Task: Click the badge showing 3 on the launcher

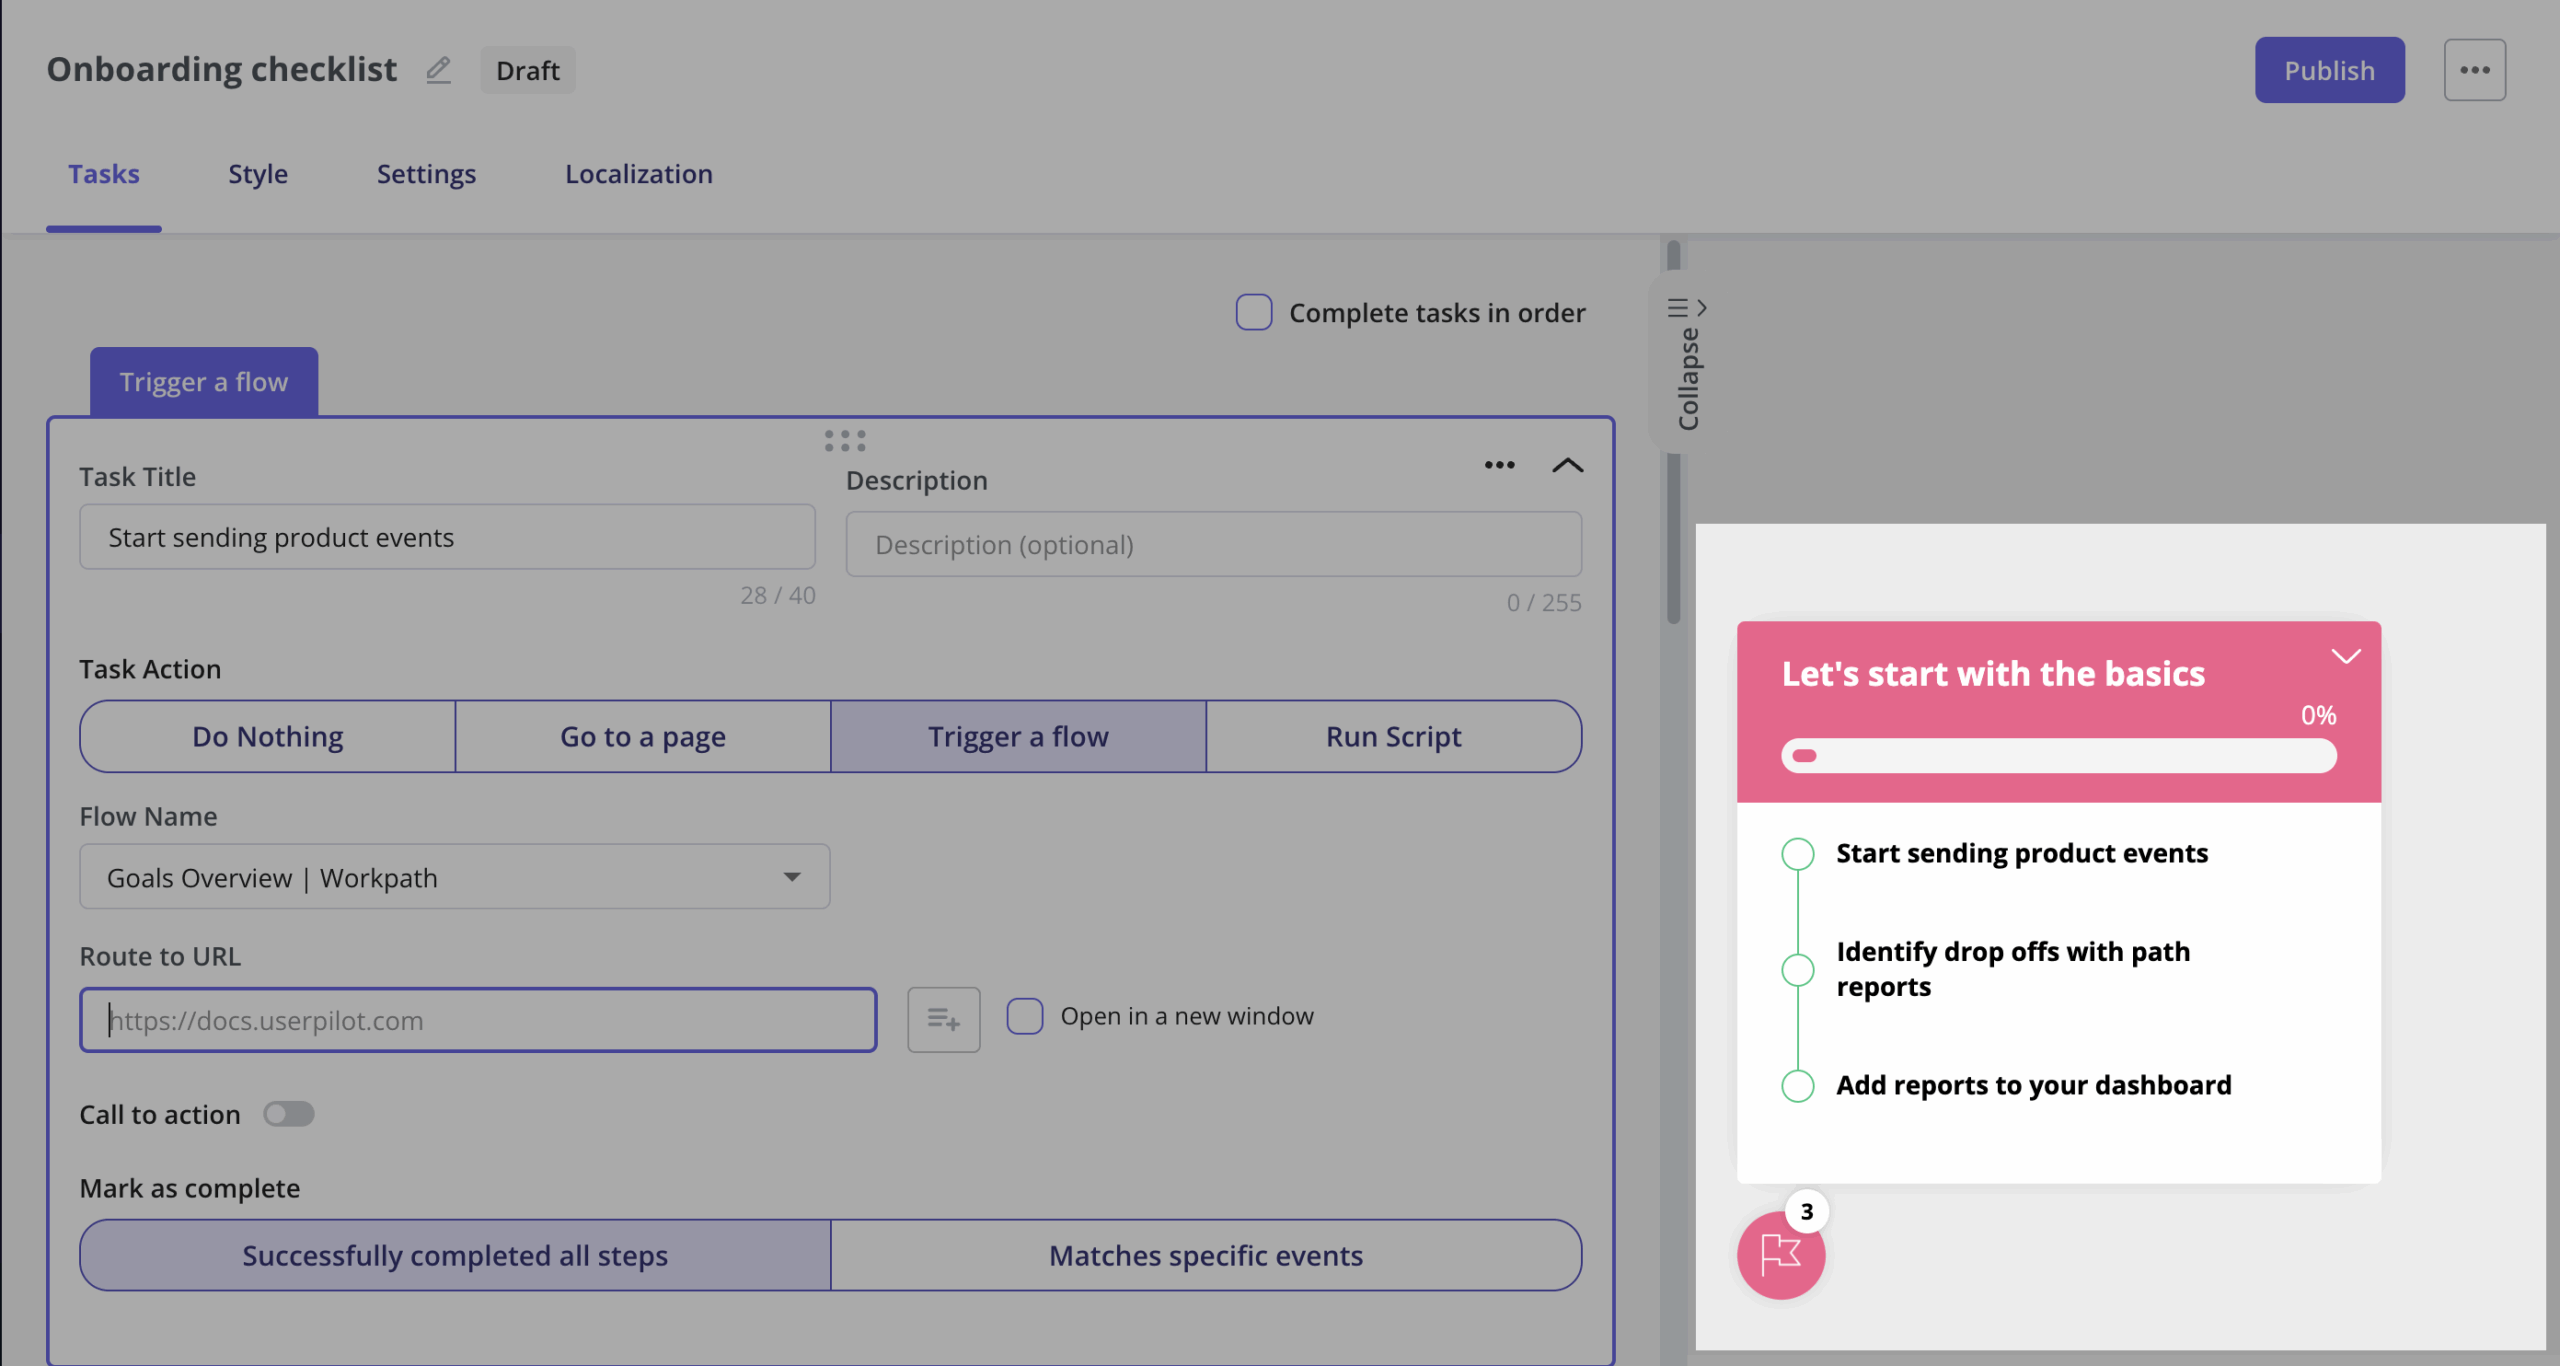Action: tap(1806, 1211)
